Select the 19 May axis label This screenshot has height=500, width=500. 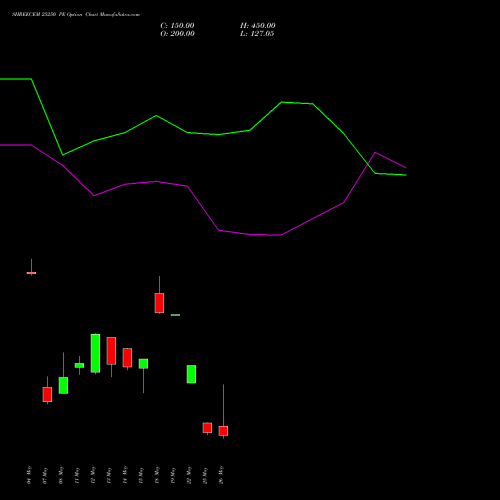coord(173,475)
